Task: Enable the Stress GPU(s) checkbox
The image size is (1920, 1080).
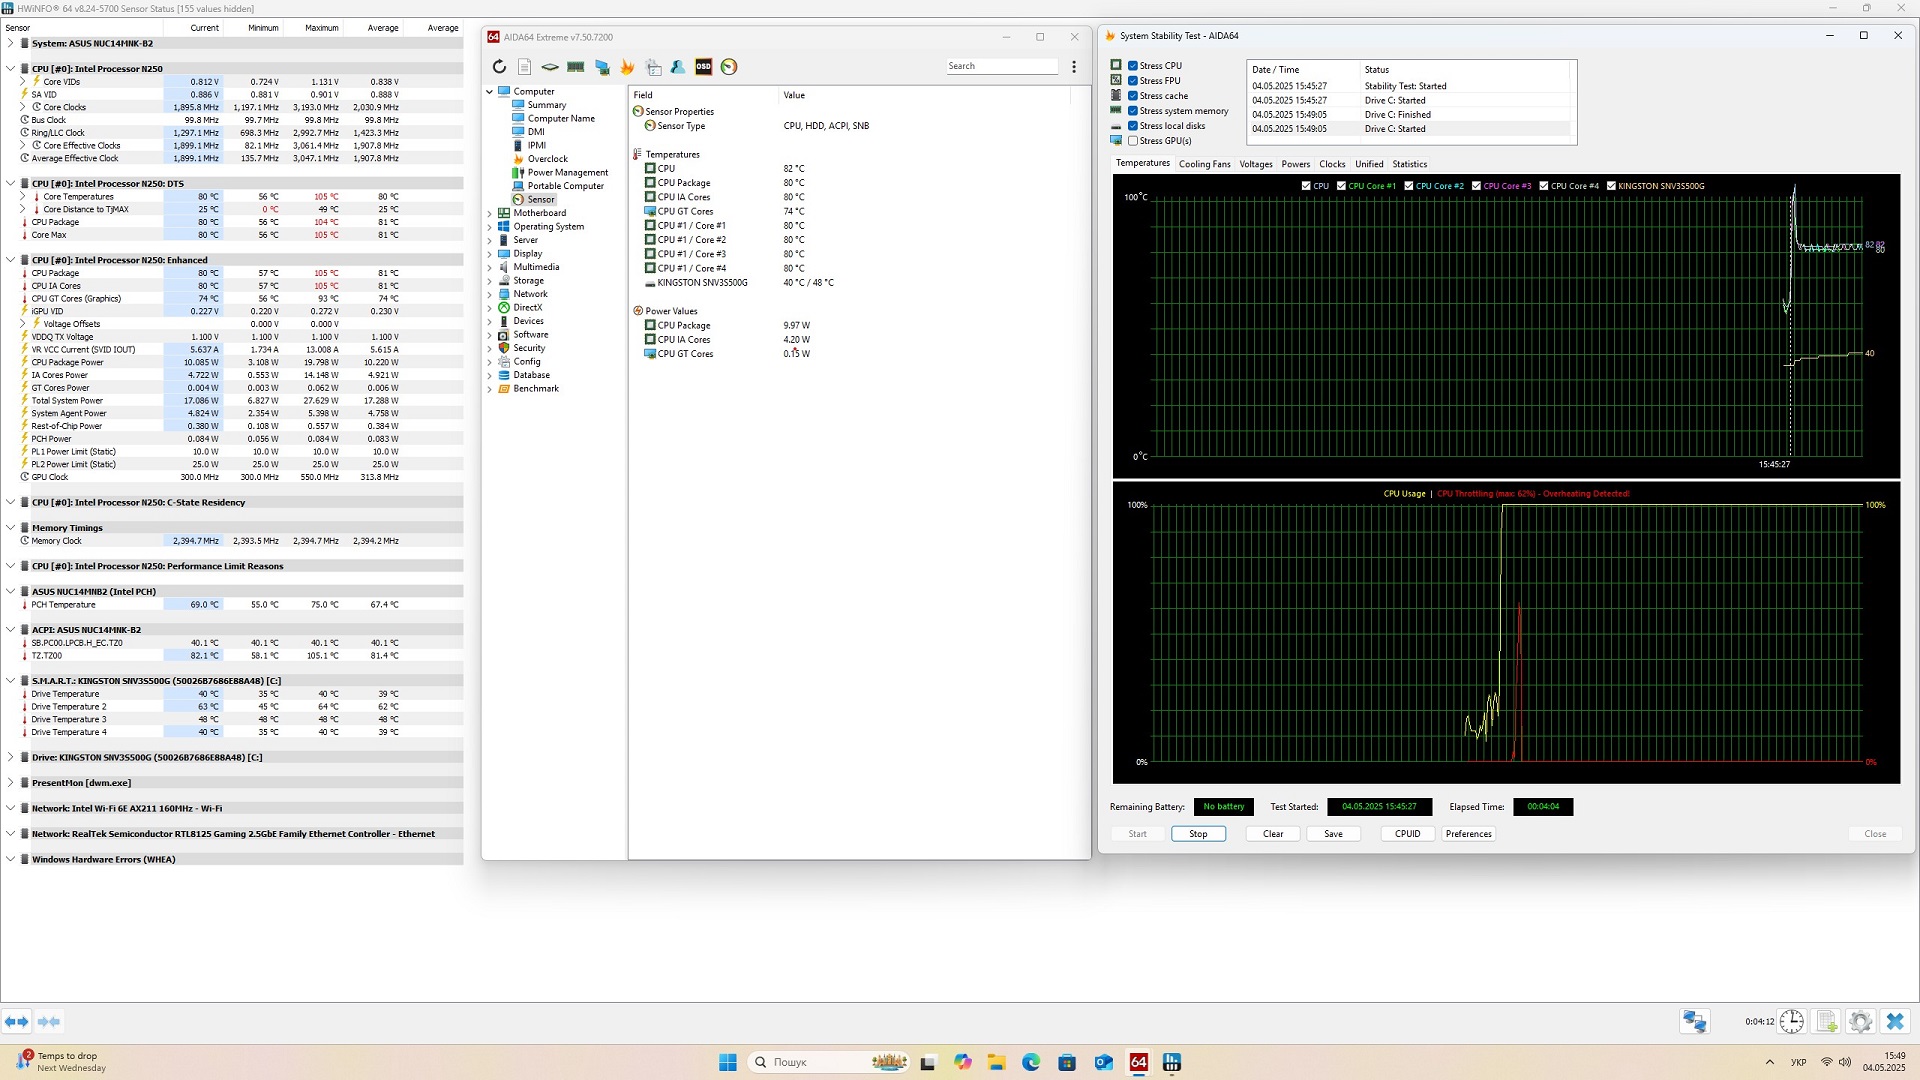Action: pos(1133,141)
